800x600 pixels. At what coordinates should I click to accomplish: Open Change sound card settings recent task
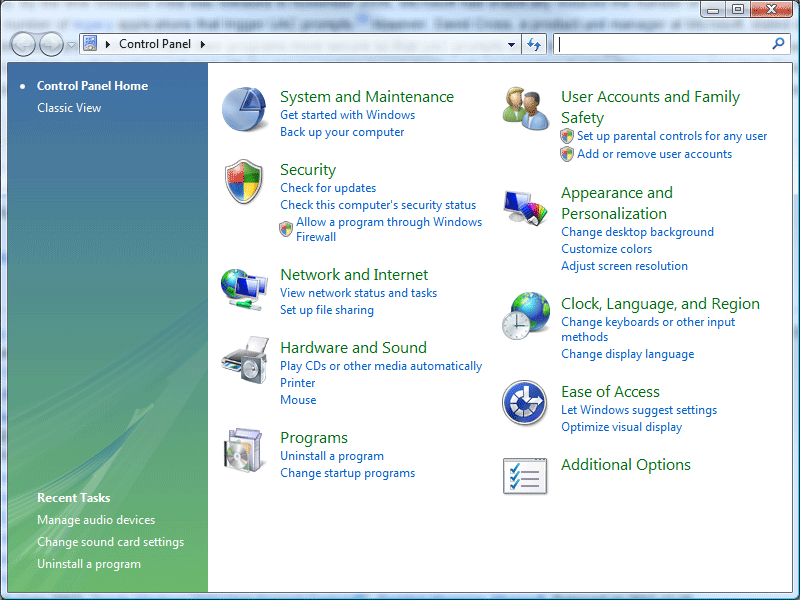pyautogui.click(x=110, y=542)
